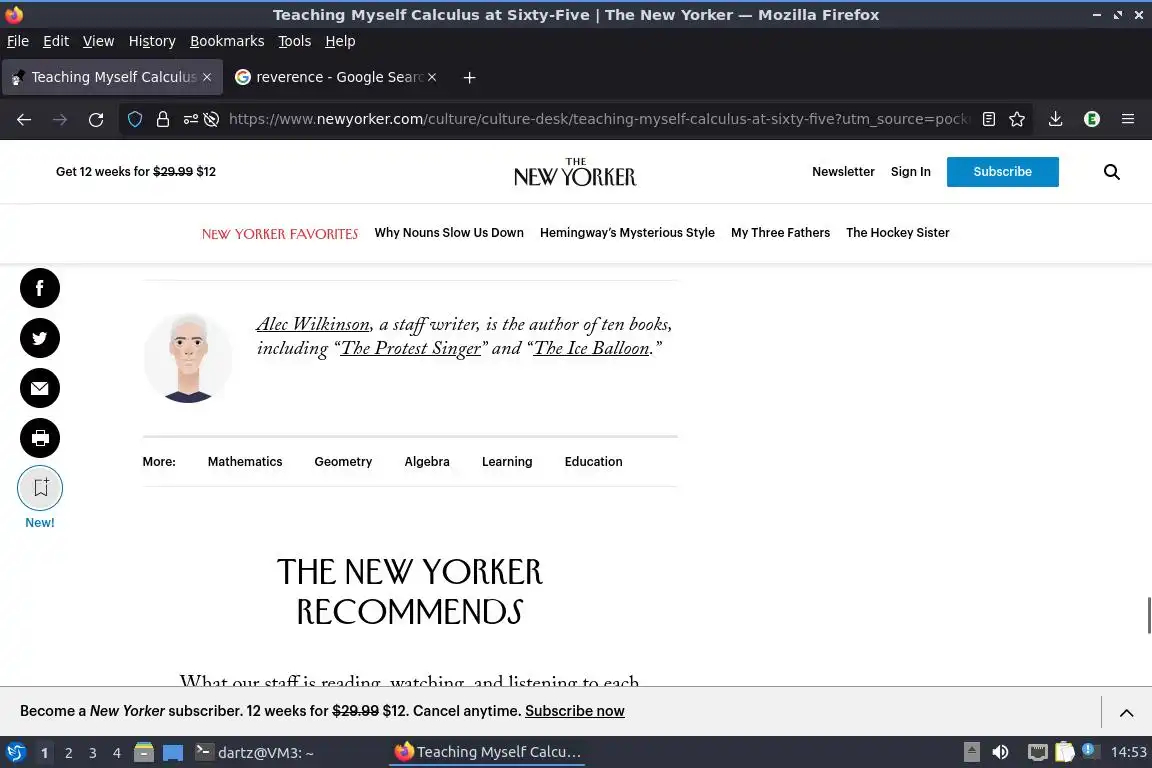1152x768 pixels.
Task: Open the Newsletter link
Action: tap(843, 172)
